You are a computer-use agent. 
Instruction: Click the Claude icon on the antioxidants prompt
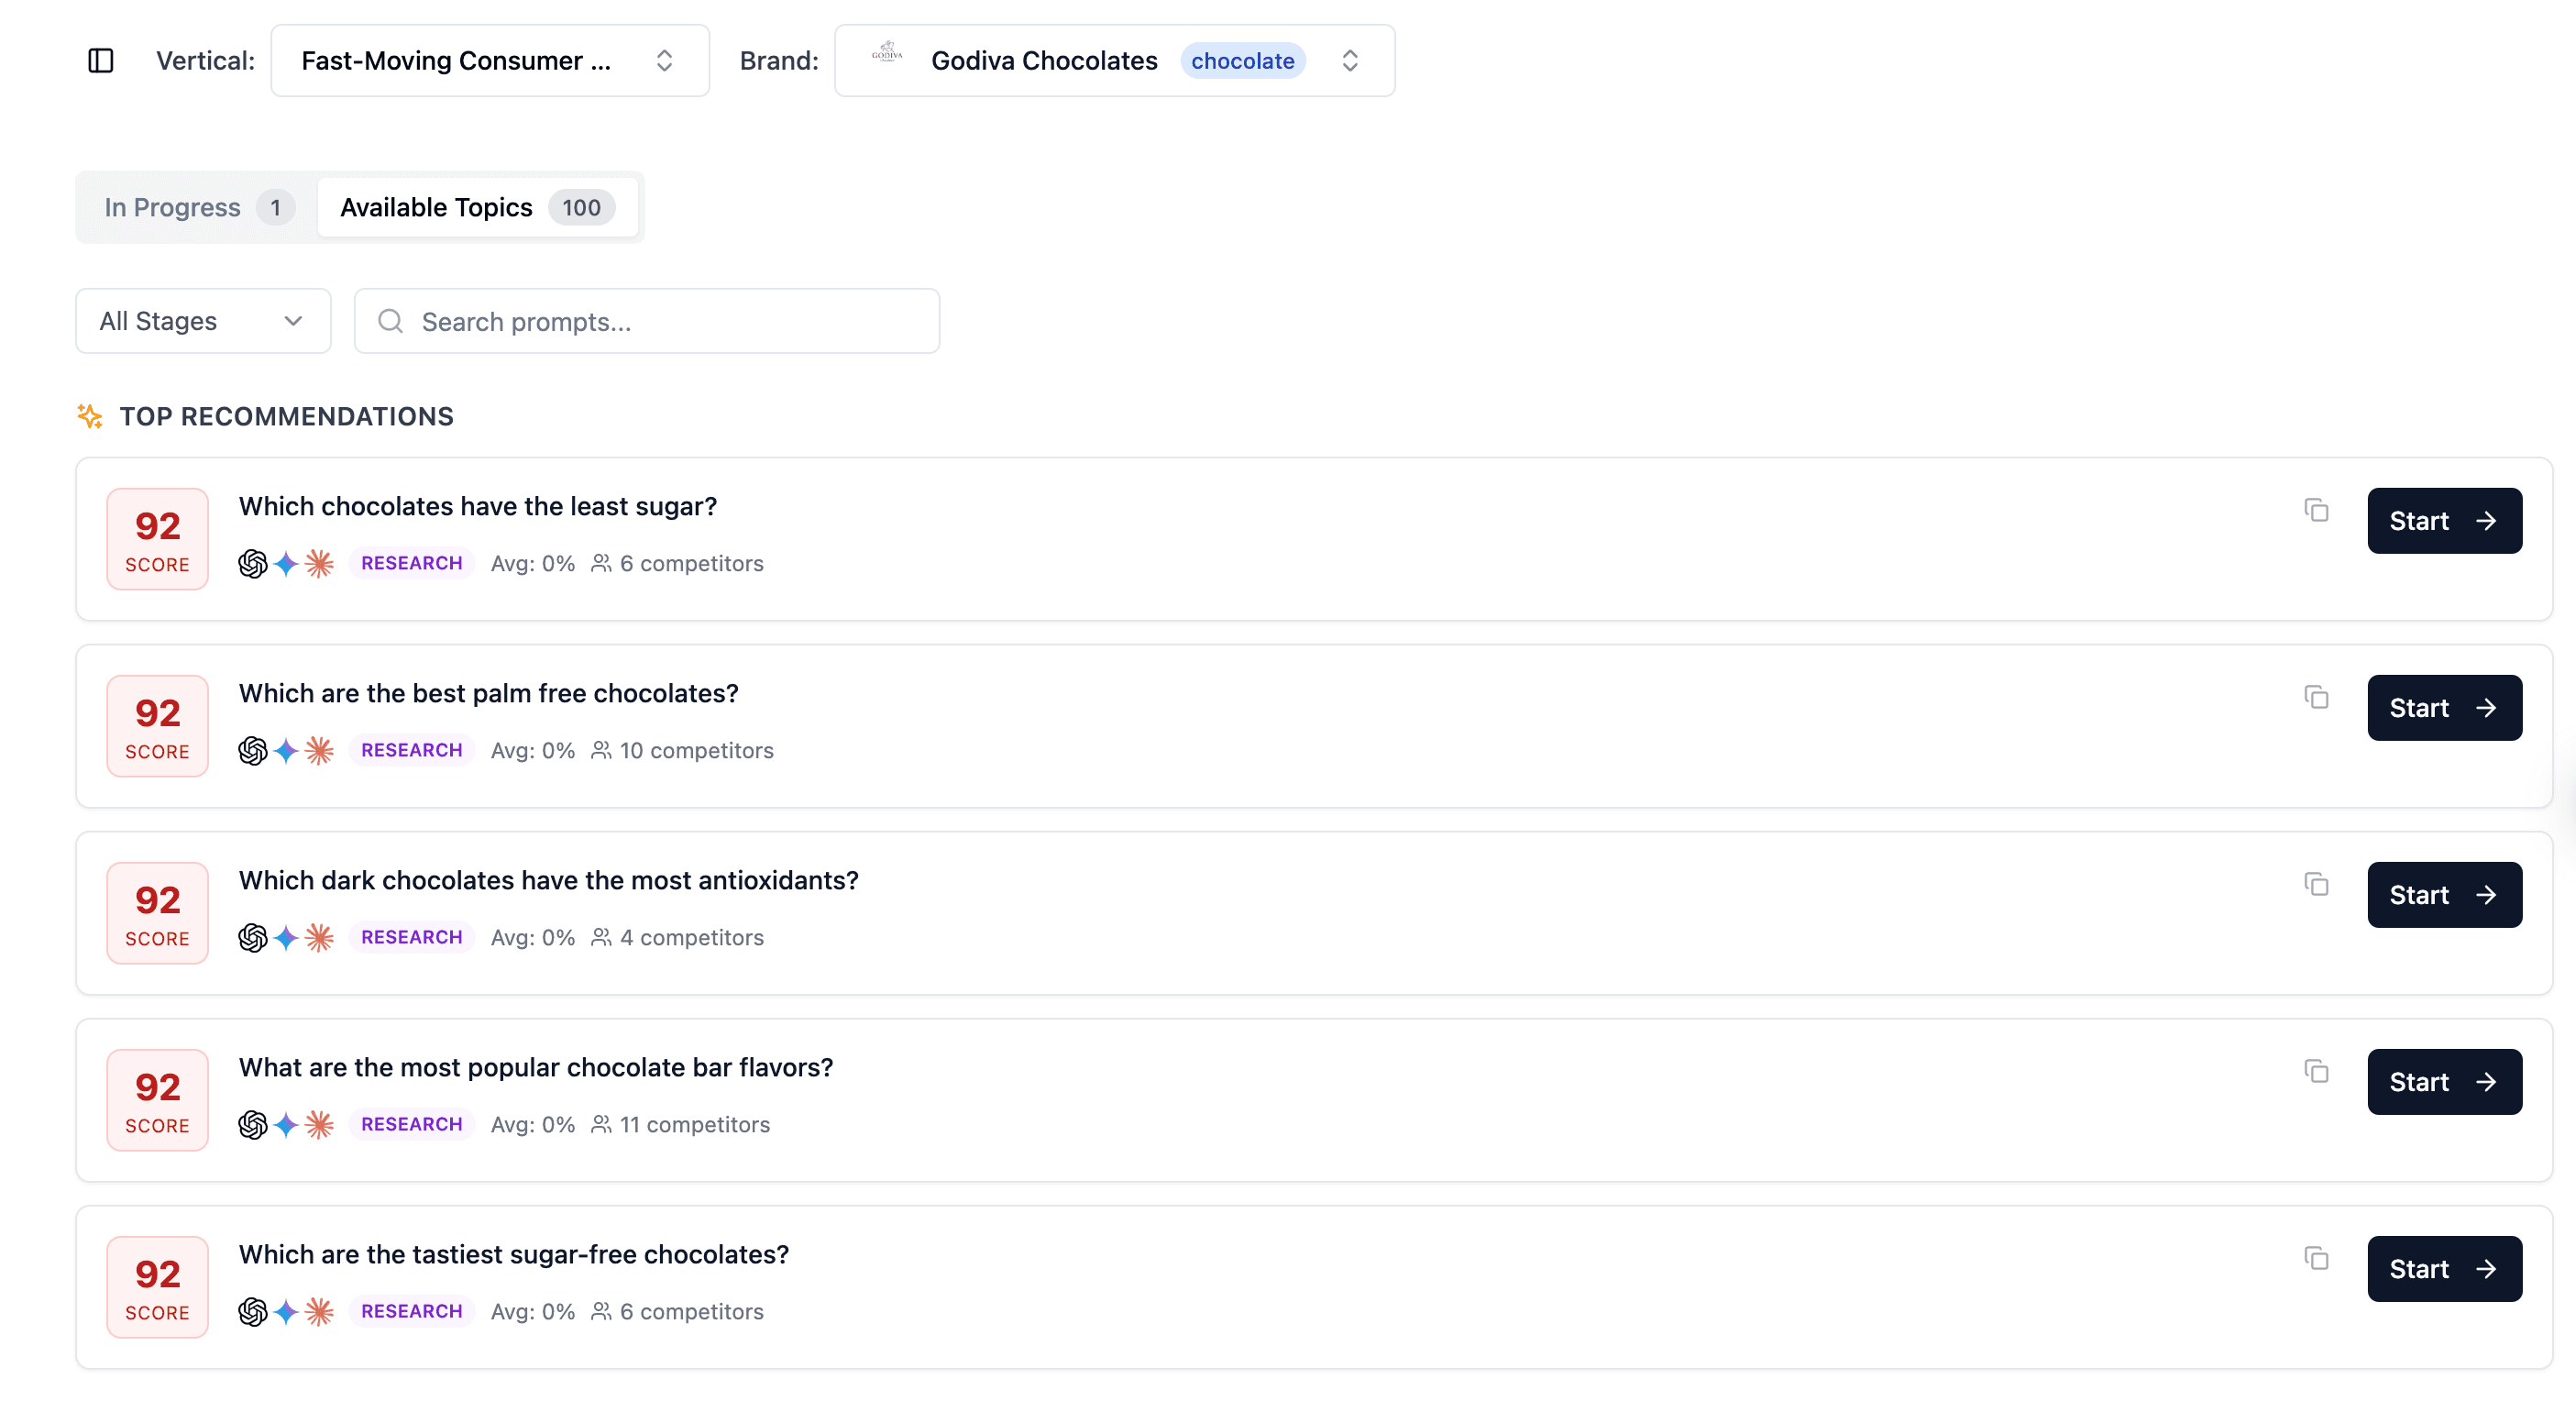pos(319,937)
